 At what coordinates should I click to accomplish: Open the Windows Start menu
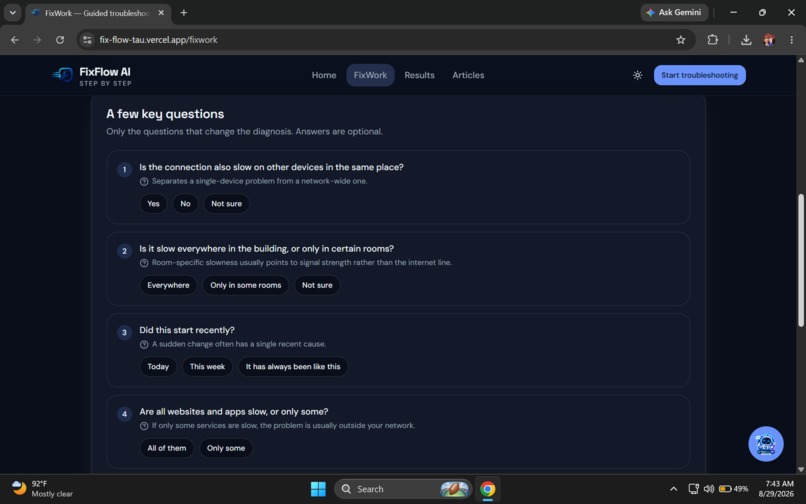[x=318, y=489]
